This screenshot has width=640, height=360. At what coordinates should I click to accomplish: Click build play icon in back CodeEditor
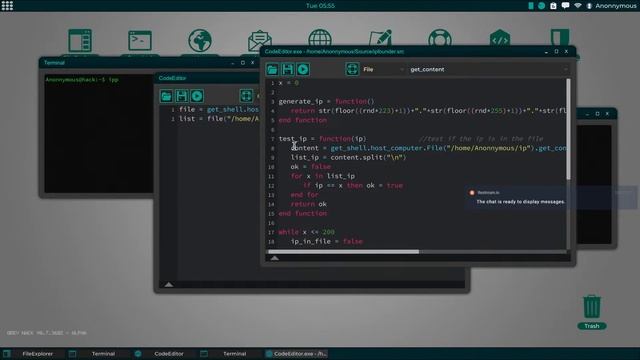[x=197, y=96]
